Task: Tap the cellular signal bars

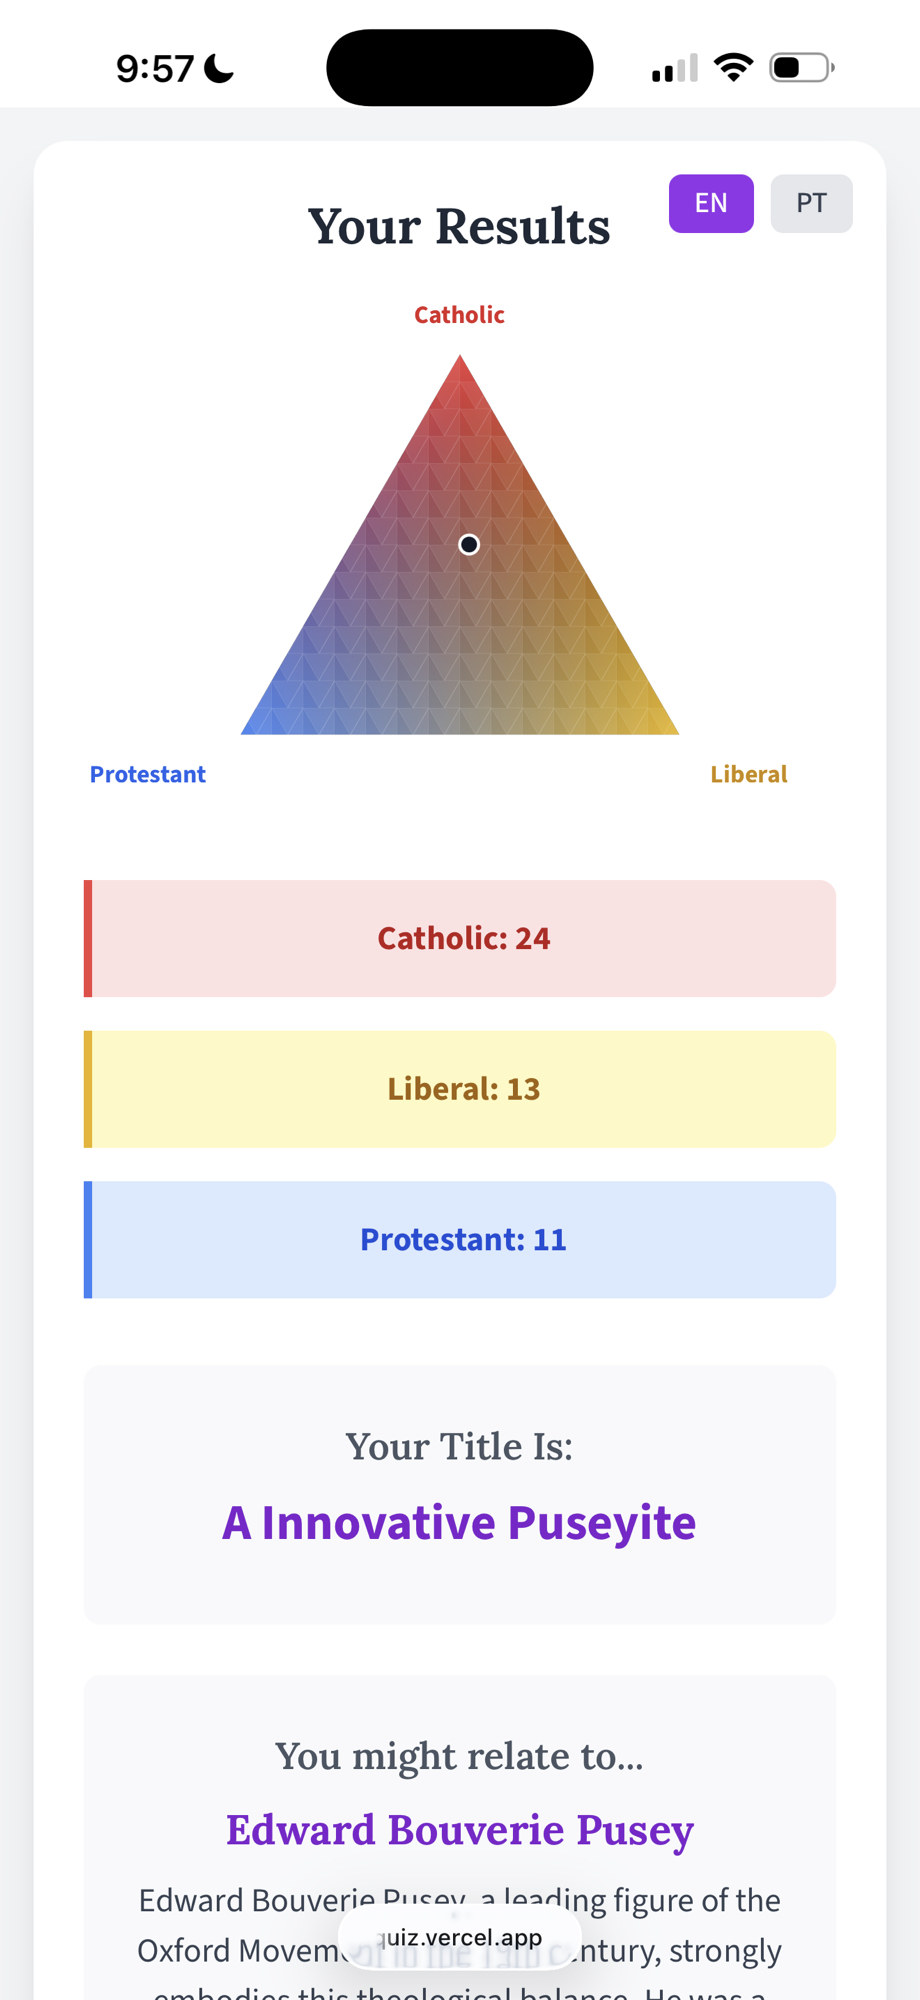Action: (674, 69)
